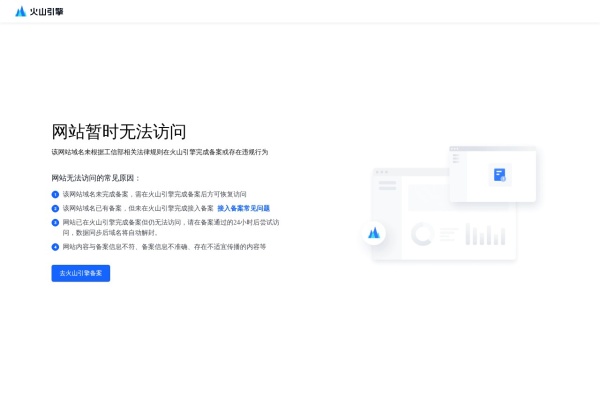Click the subtitle about 工信部 regulations
This screenshot has height=400, width=600.
160,152
